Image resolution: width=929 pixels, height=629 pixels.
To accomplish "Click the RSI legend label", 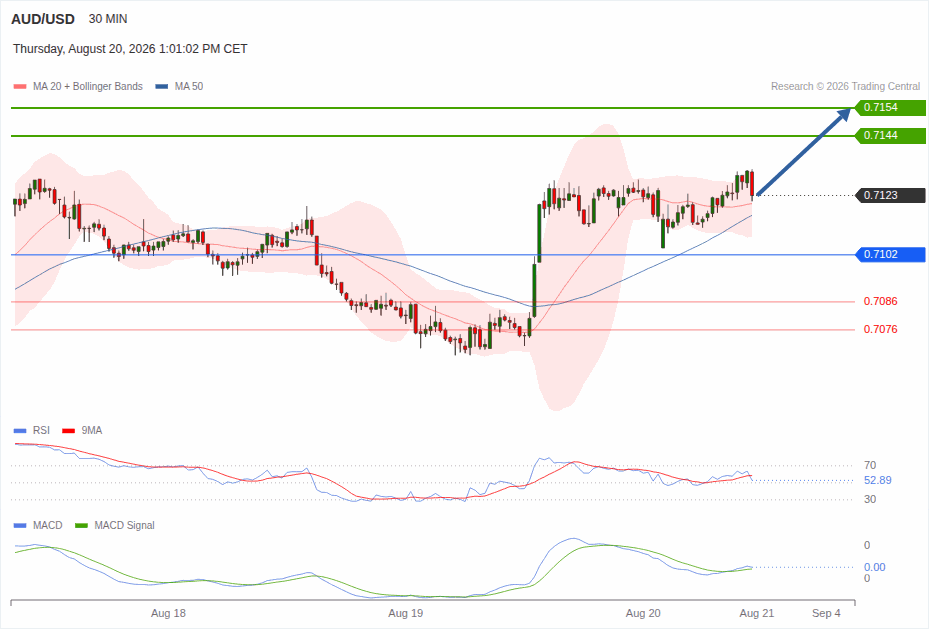I will point(41,431).
